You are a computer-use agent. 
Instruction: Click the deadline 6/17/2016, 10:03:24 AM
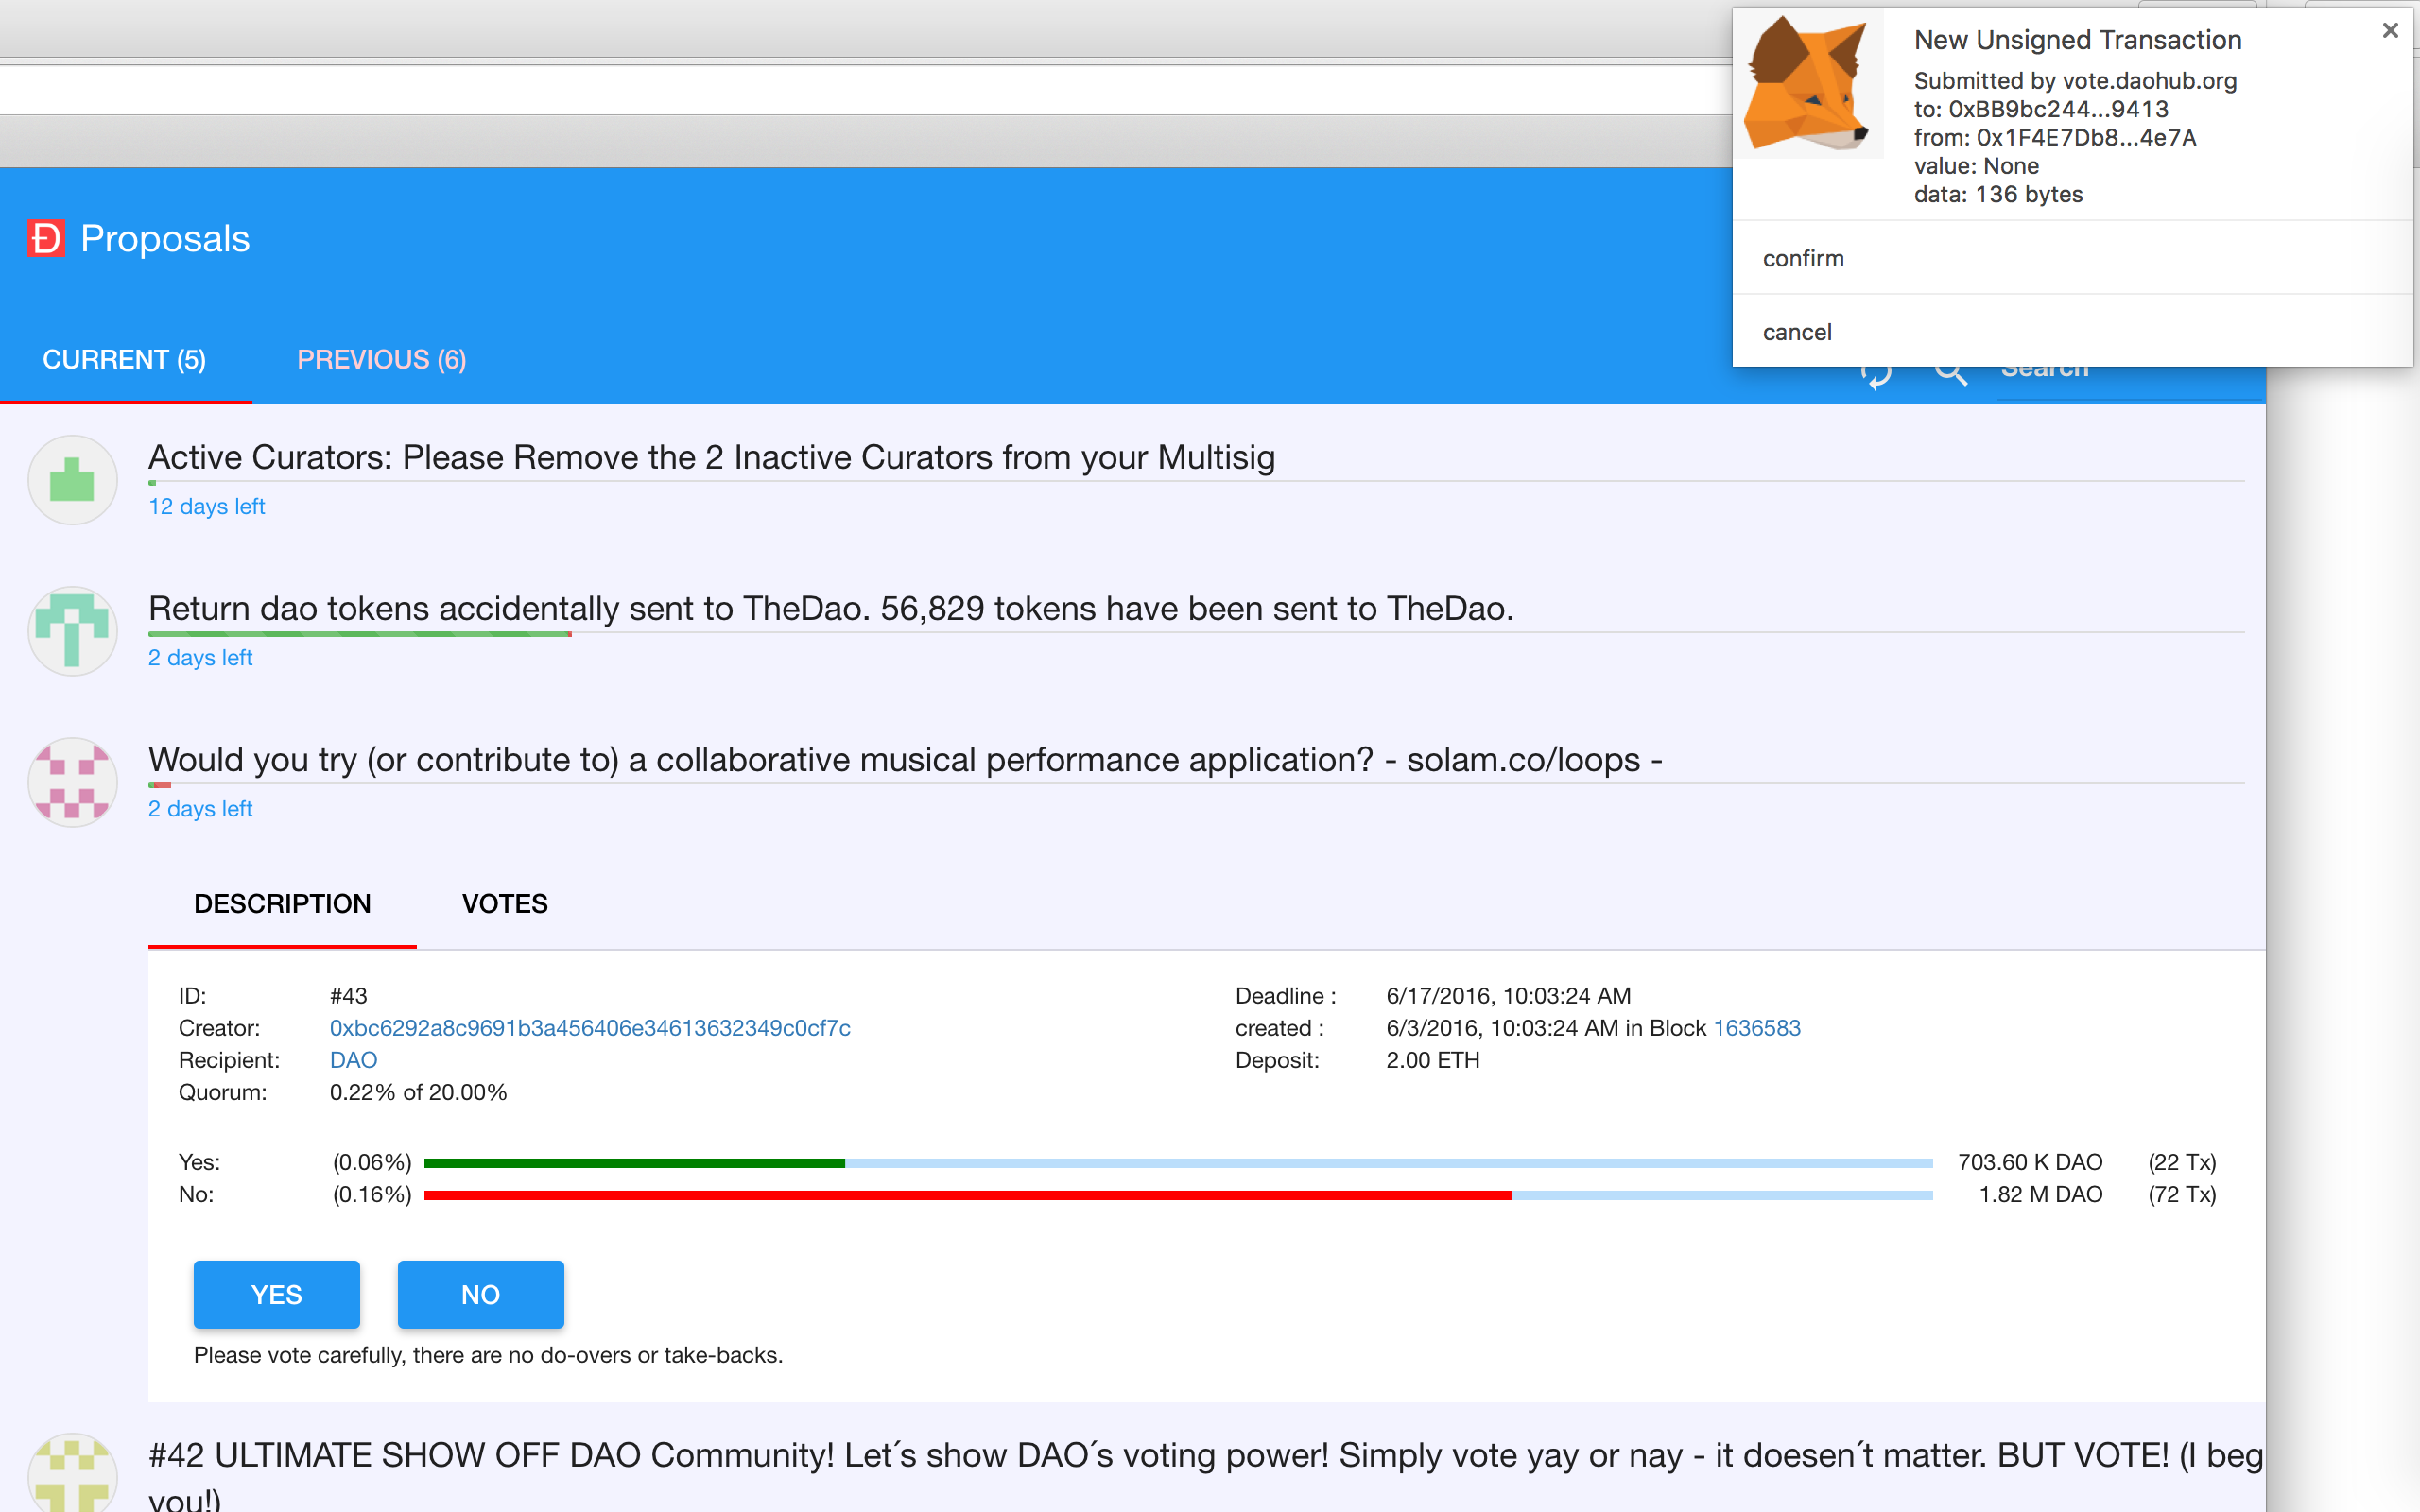[1508, 996]
